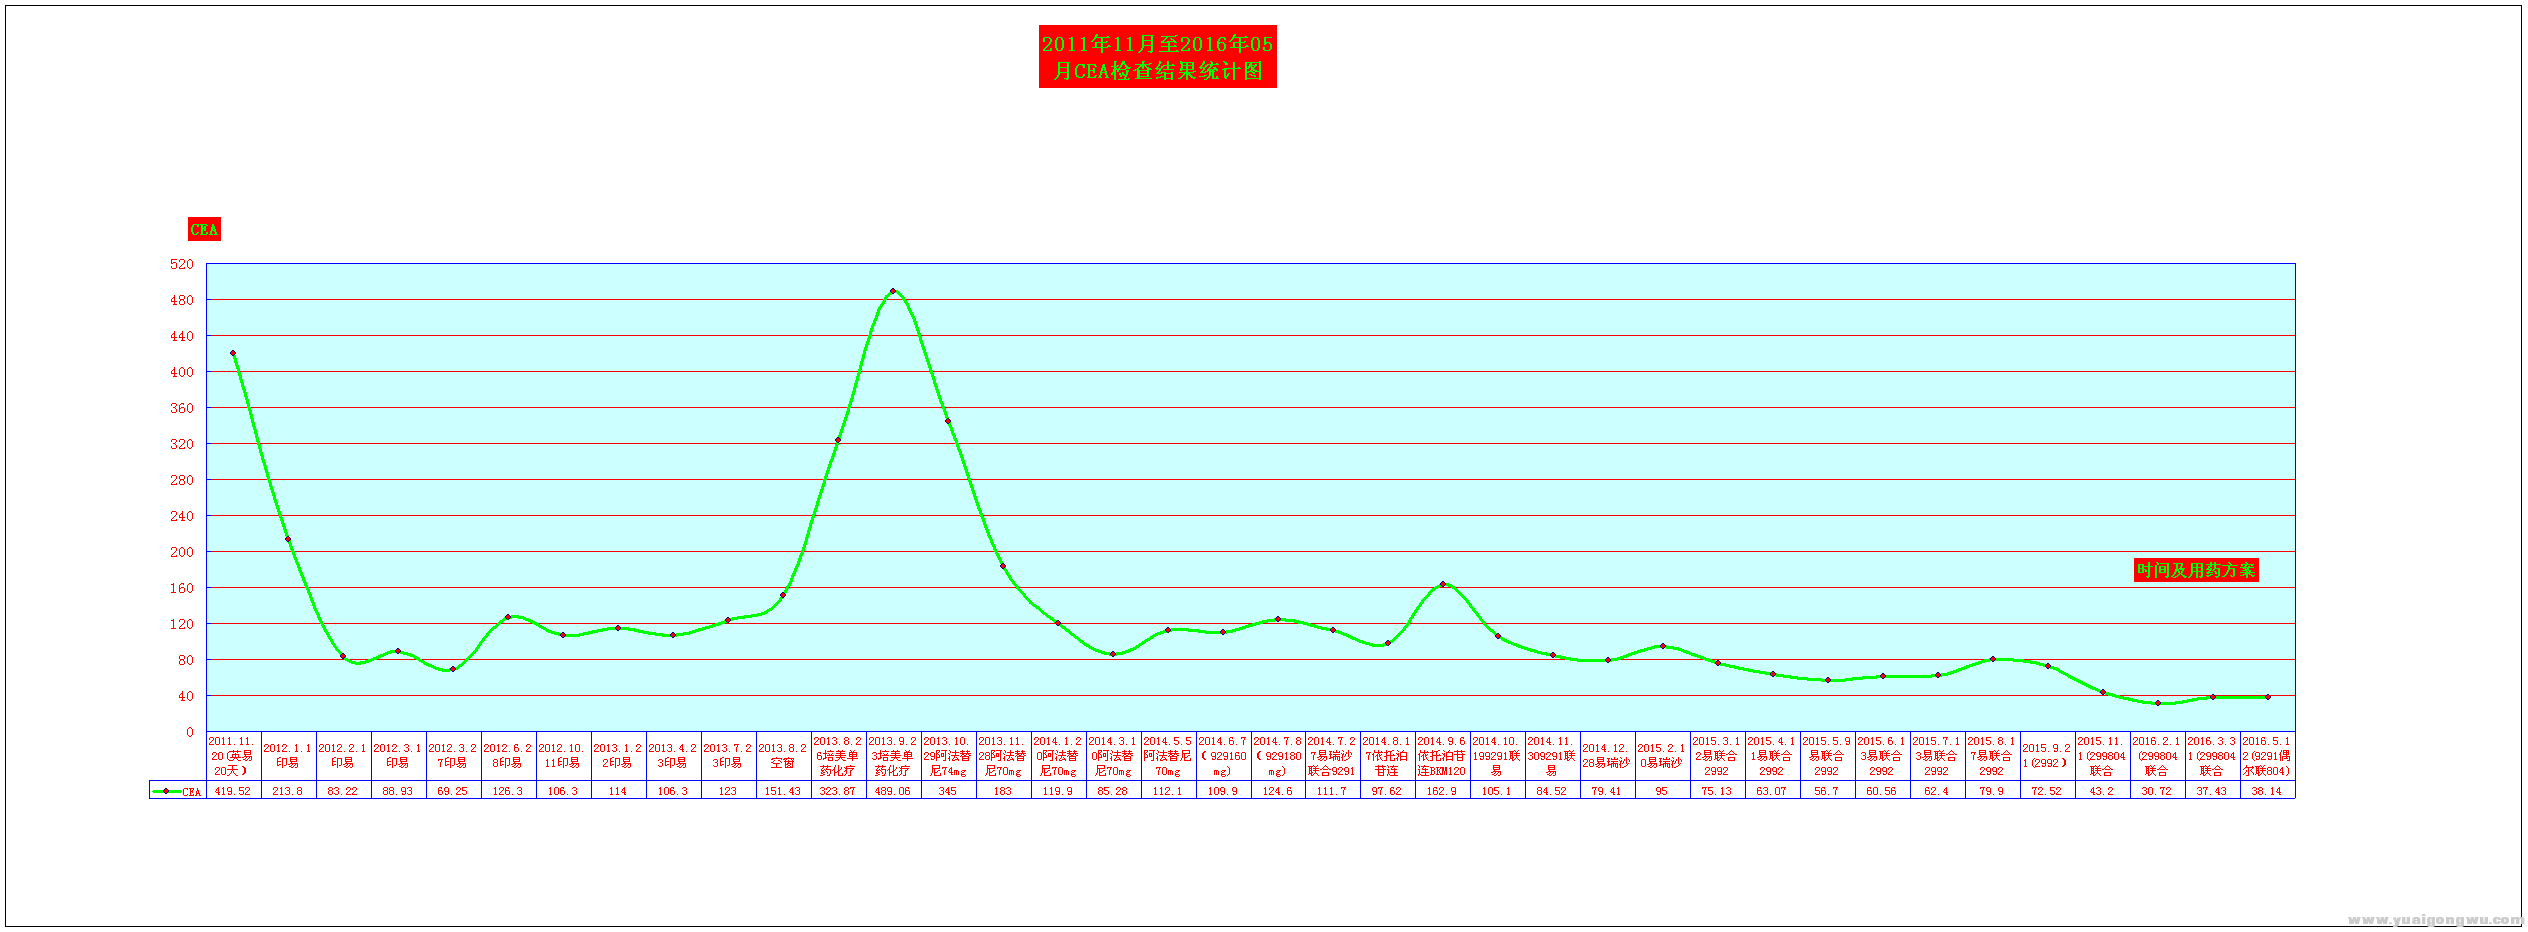Click the CEA legend key marker
Viewport: 2528px width, 932px height.
(166, 791)
